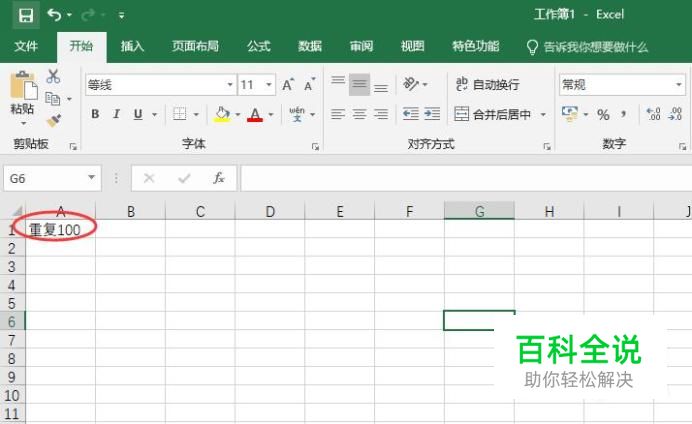
Task: Open the 审阅 tab
Action: coord(361,46)
